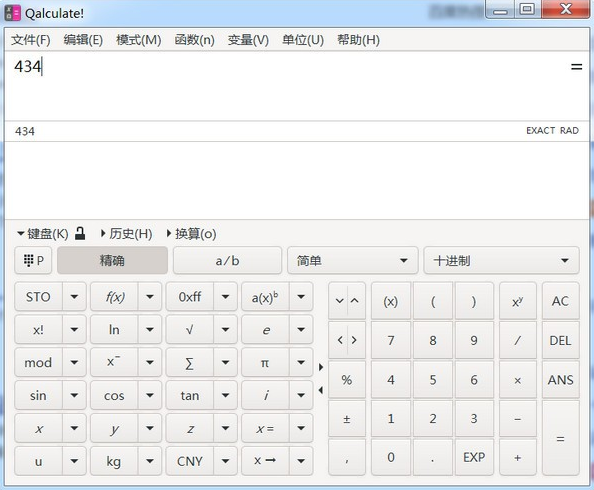
Task: Open dropdown arrow next to CNY
Action: click(x=225, y=461)
